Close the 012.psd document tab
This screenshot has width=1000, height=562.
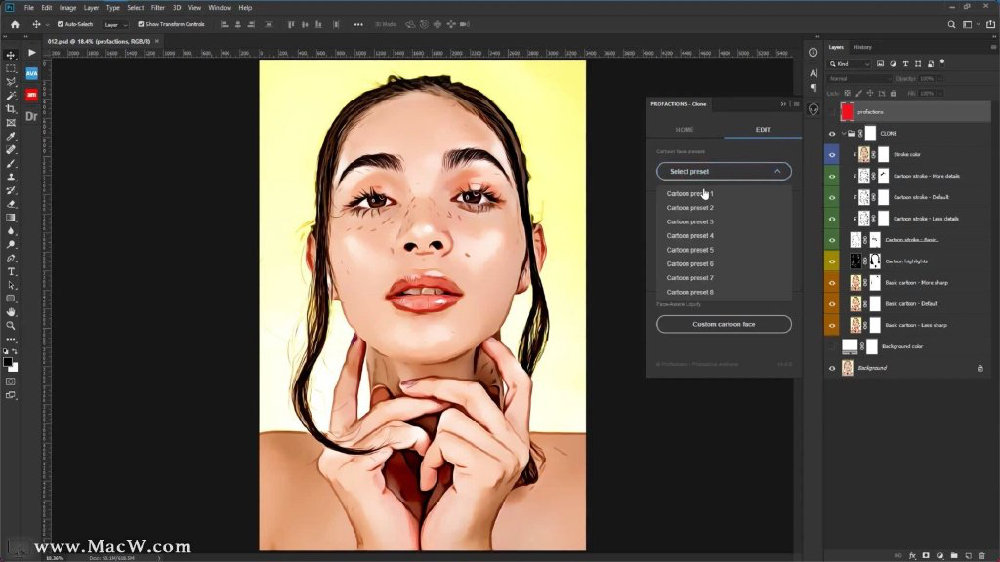click(157, 41)
